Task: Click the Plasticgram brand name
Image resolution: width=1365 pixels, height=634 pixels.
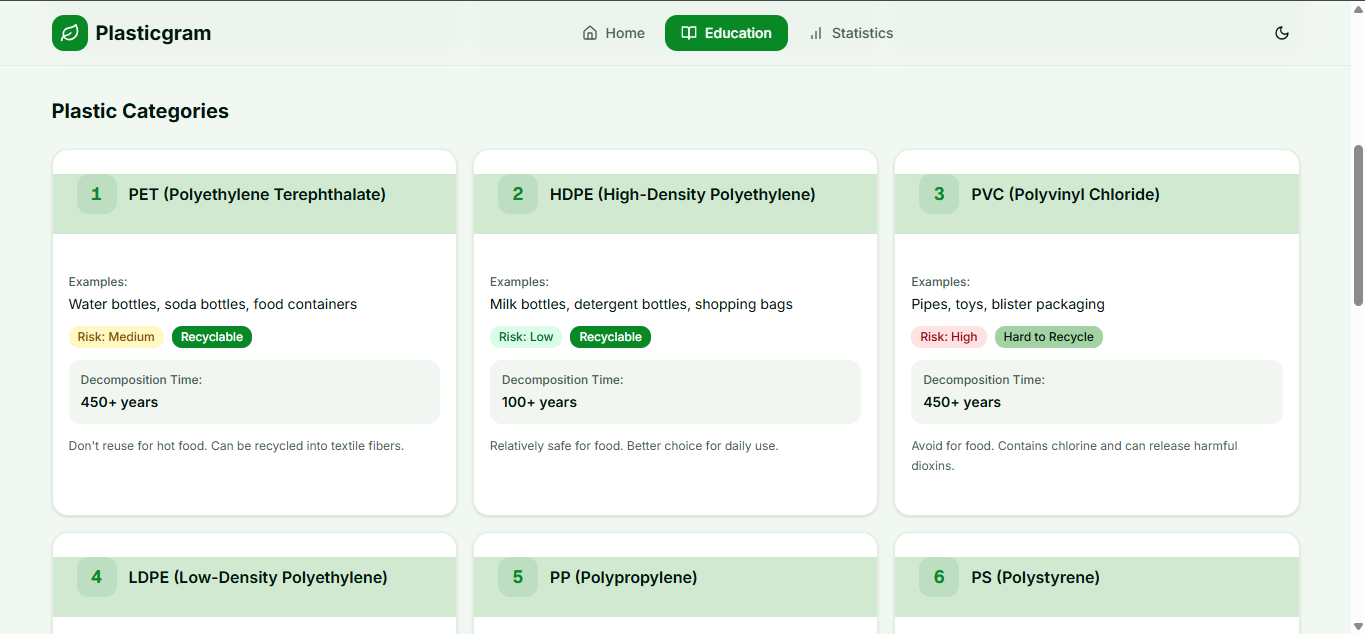Action: [153, 33]
